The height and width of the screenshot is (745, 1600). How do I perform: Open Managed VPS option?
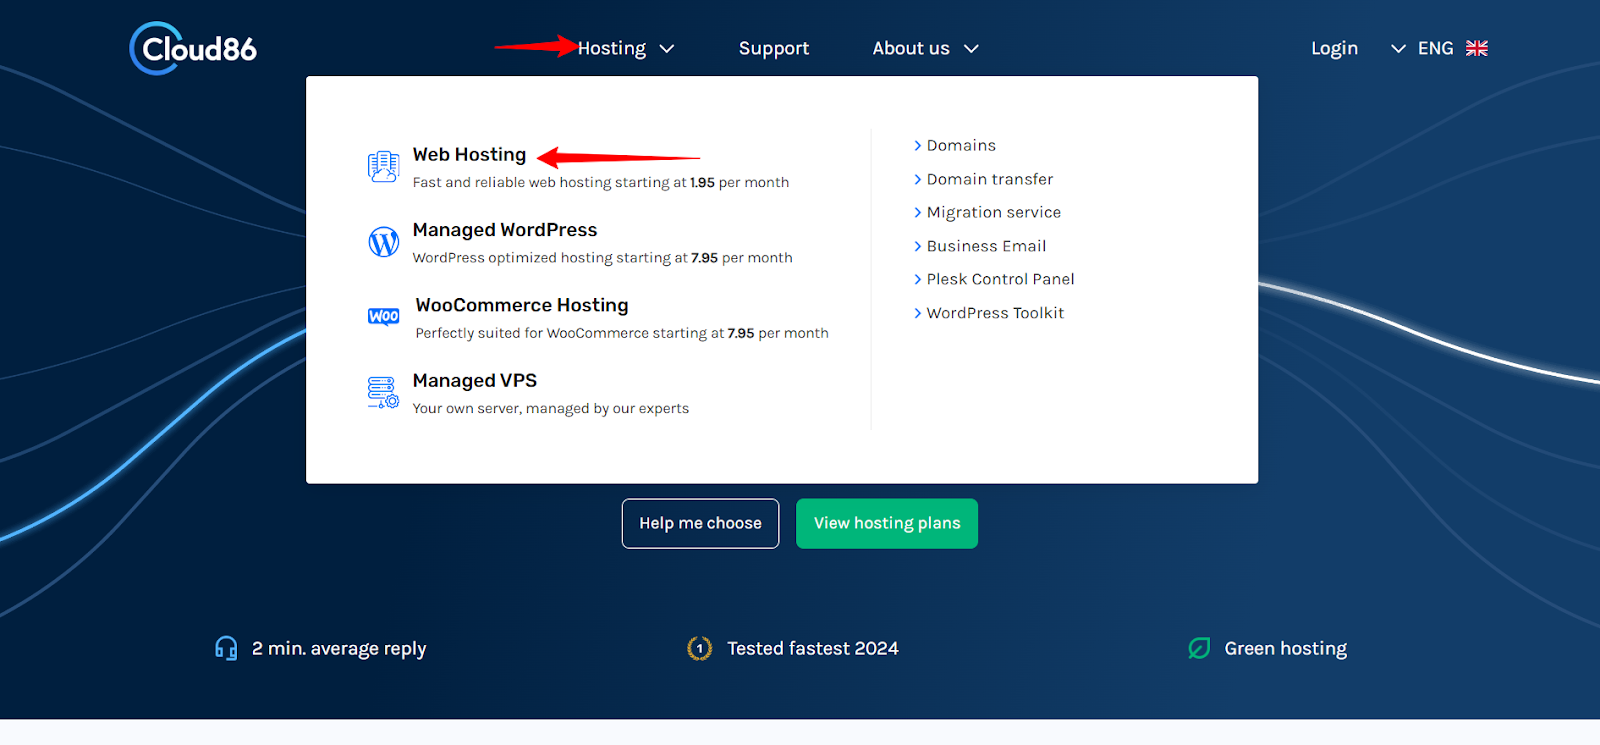pos(475,381)
